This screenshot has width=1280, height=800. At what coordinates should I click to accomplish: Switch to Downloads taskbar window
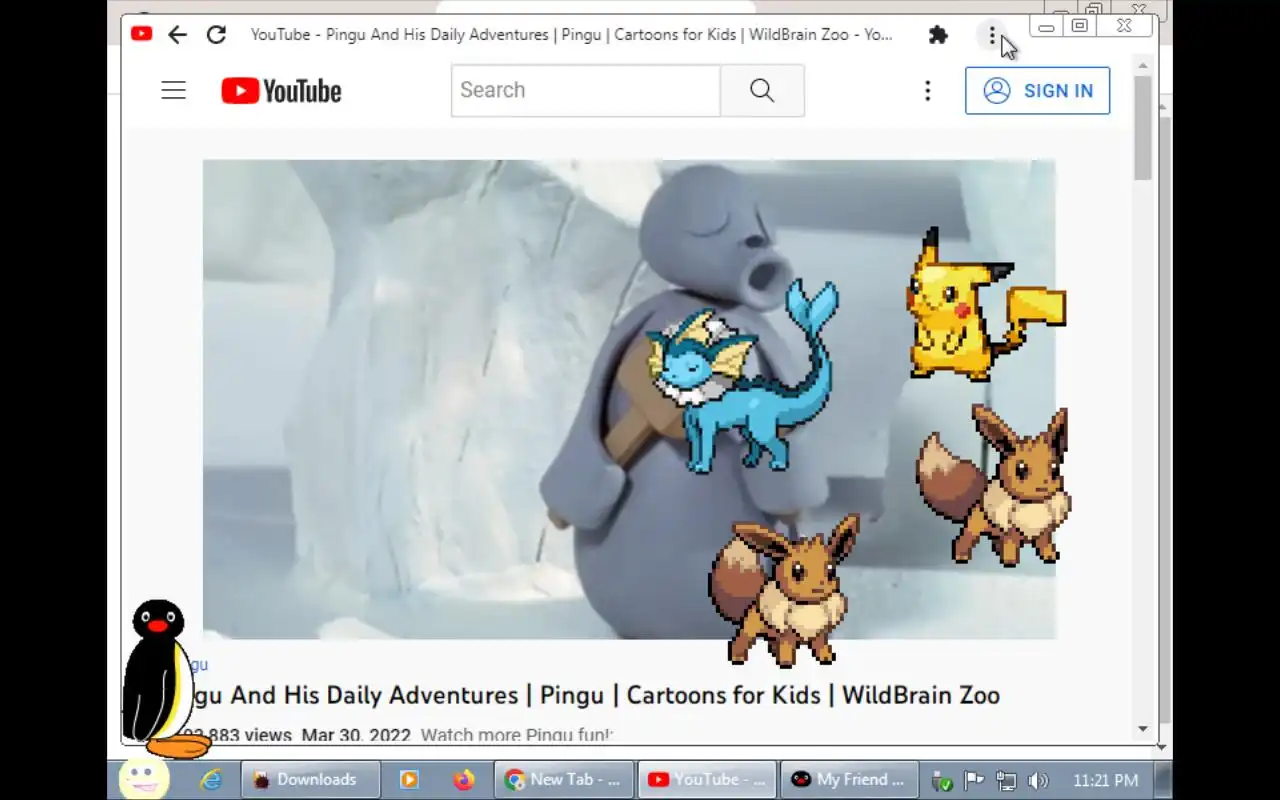(310, 780)
